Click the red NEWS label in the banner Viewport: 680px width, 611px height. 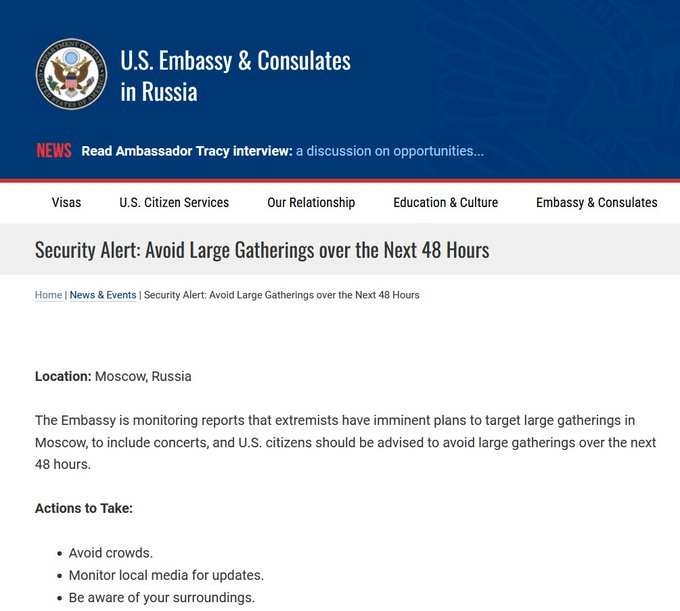pyautogui.click(x=54, y=151)
